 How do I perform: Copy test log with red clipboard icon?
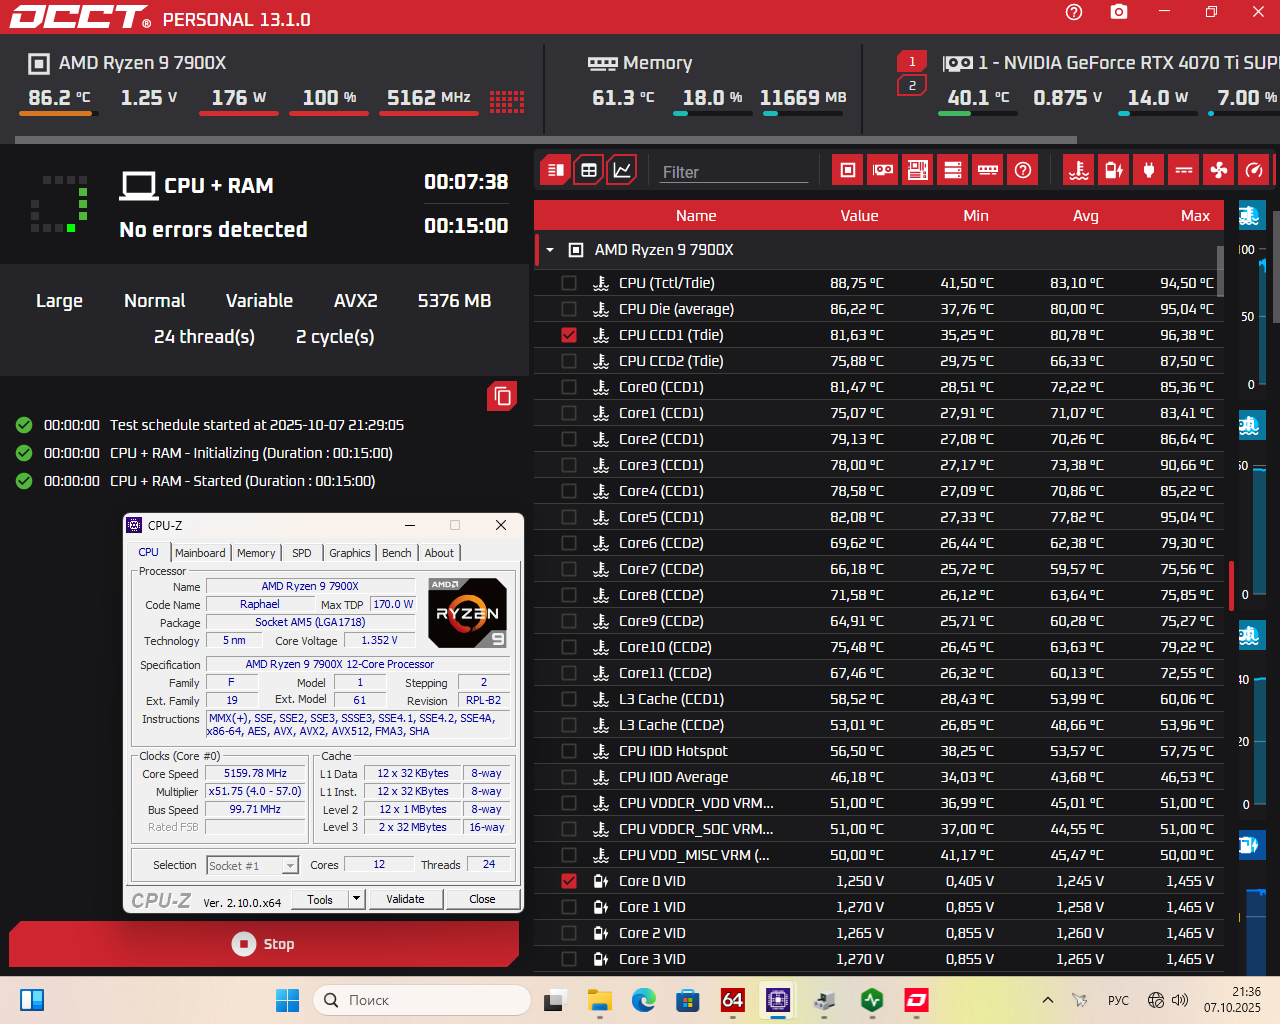502,397
